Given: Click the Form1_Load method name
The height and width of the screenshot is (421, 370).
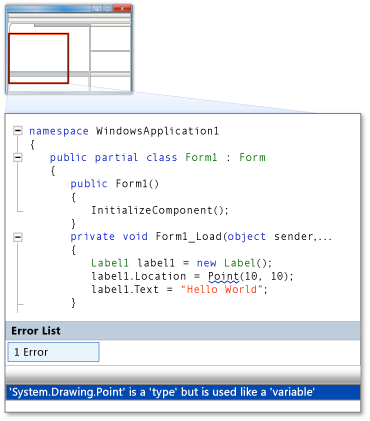Looking at the screenshot, I should coord(189,237).
